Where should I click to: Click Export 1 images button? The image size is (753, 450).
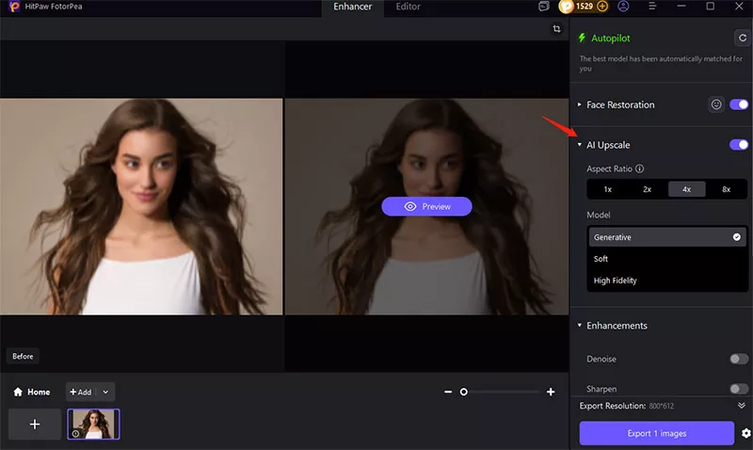[x=656, y=433]
